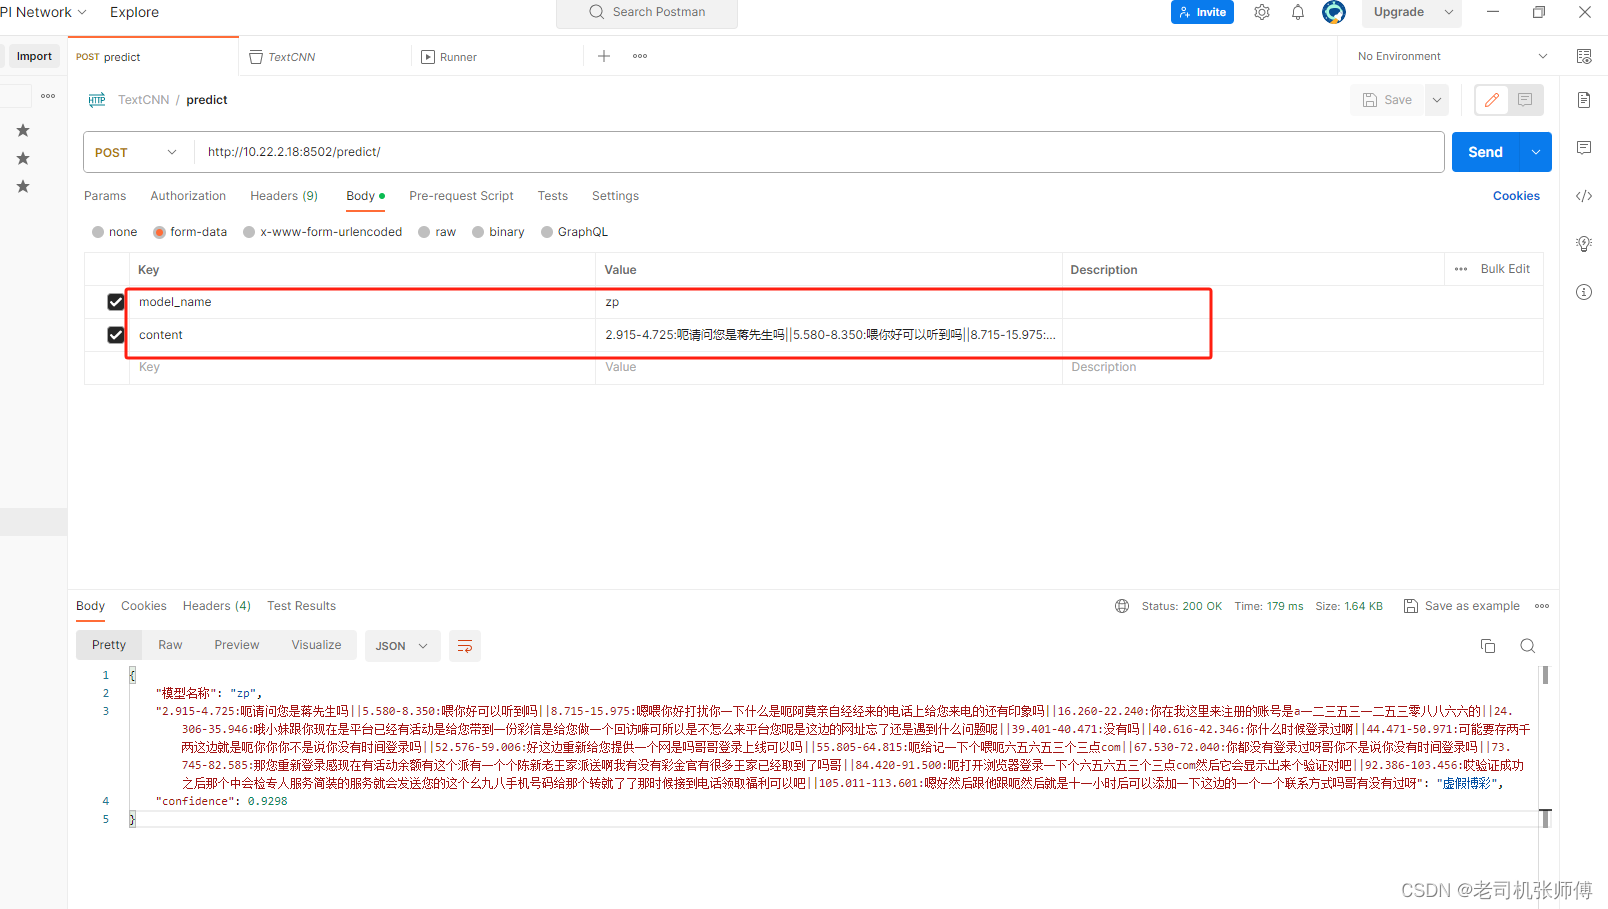Screen dimensions: 1608x909
Task: Expand the Upgrade dropdown arrow
Action: [x=1448, y=12]
